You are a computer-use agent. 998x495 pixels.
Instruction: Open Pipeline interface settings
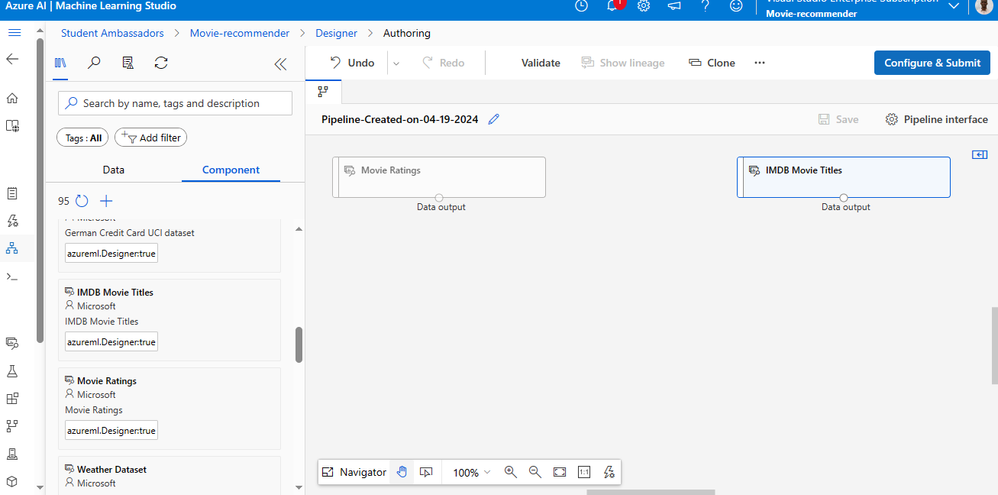click(937, 119)
